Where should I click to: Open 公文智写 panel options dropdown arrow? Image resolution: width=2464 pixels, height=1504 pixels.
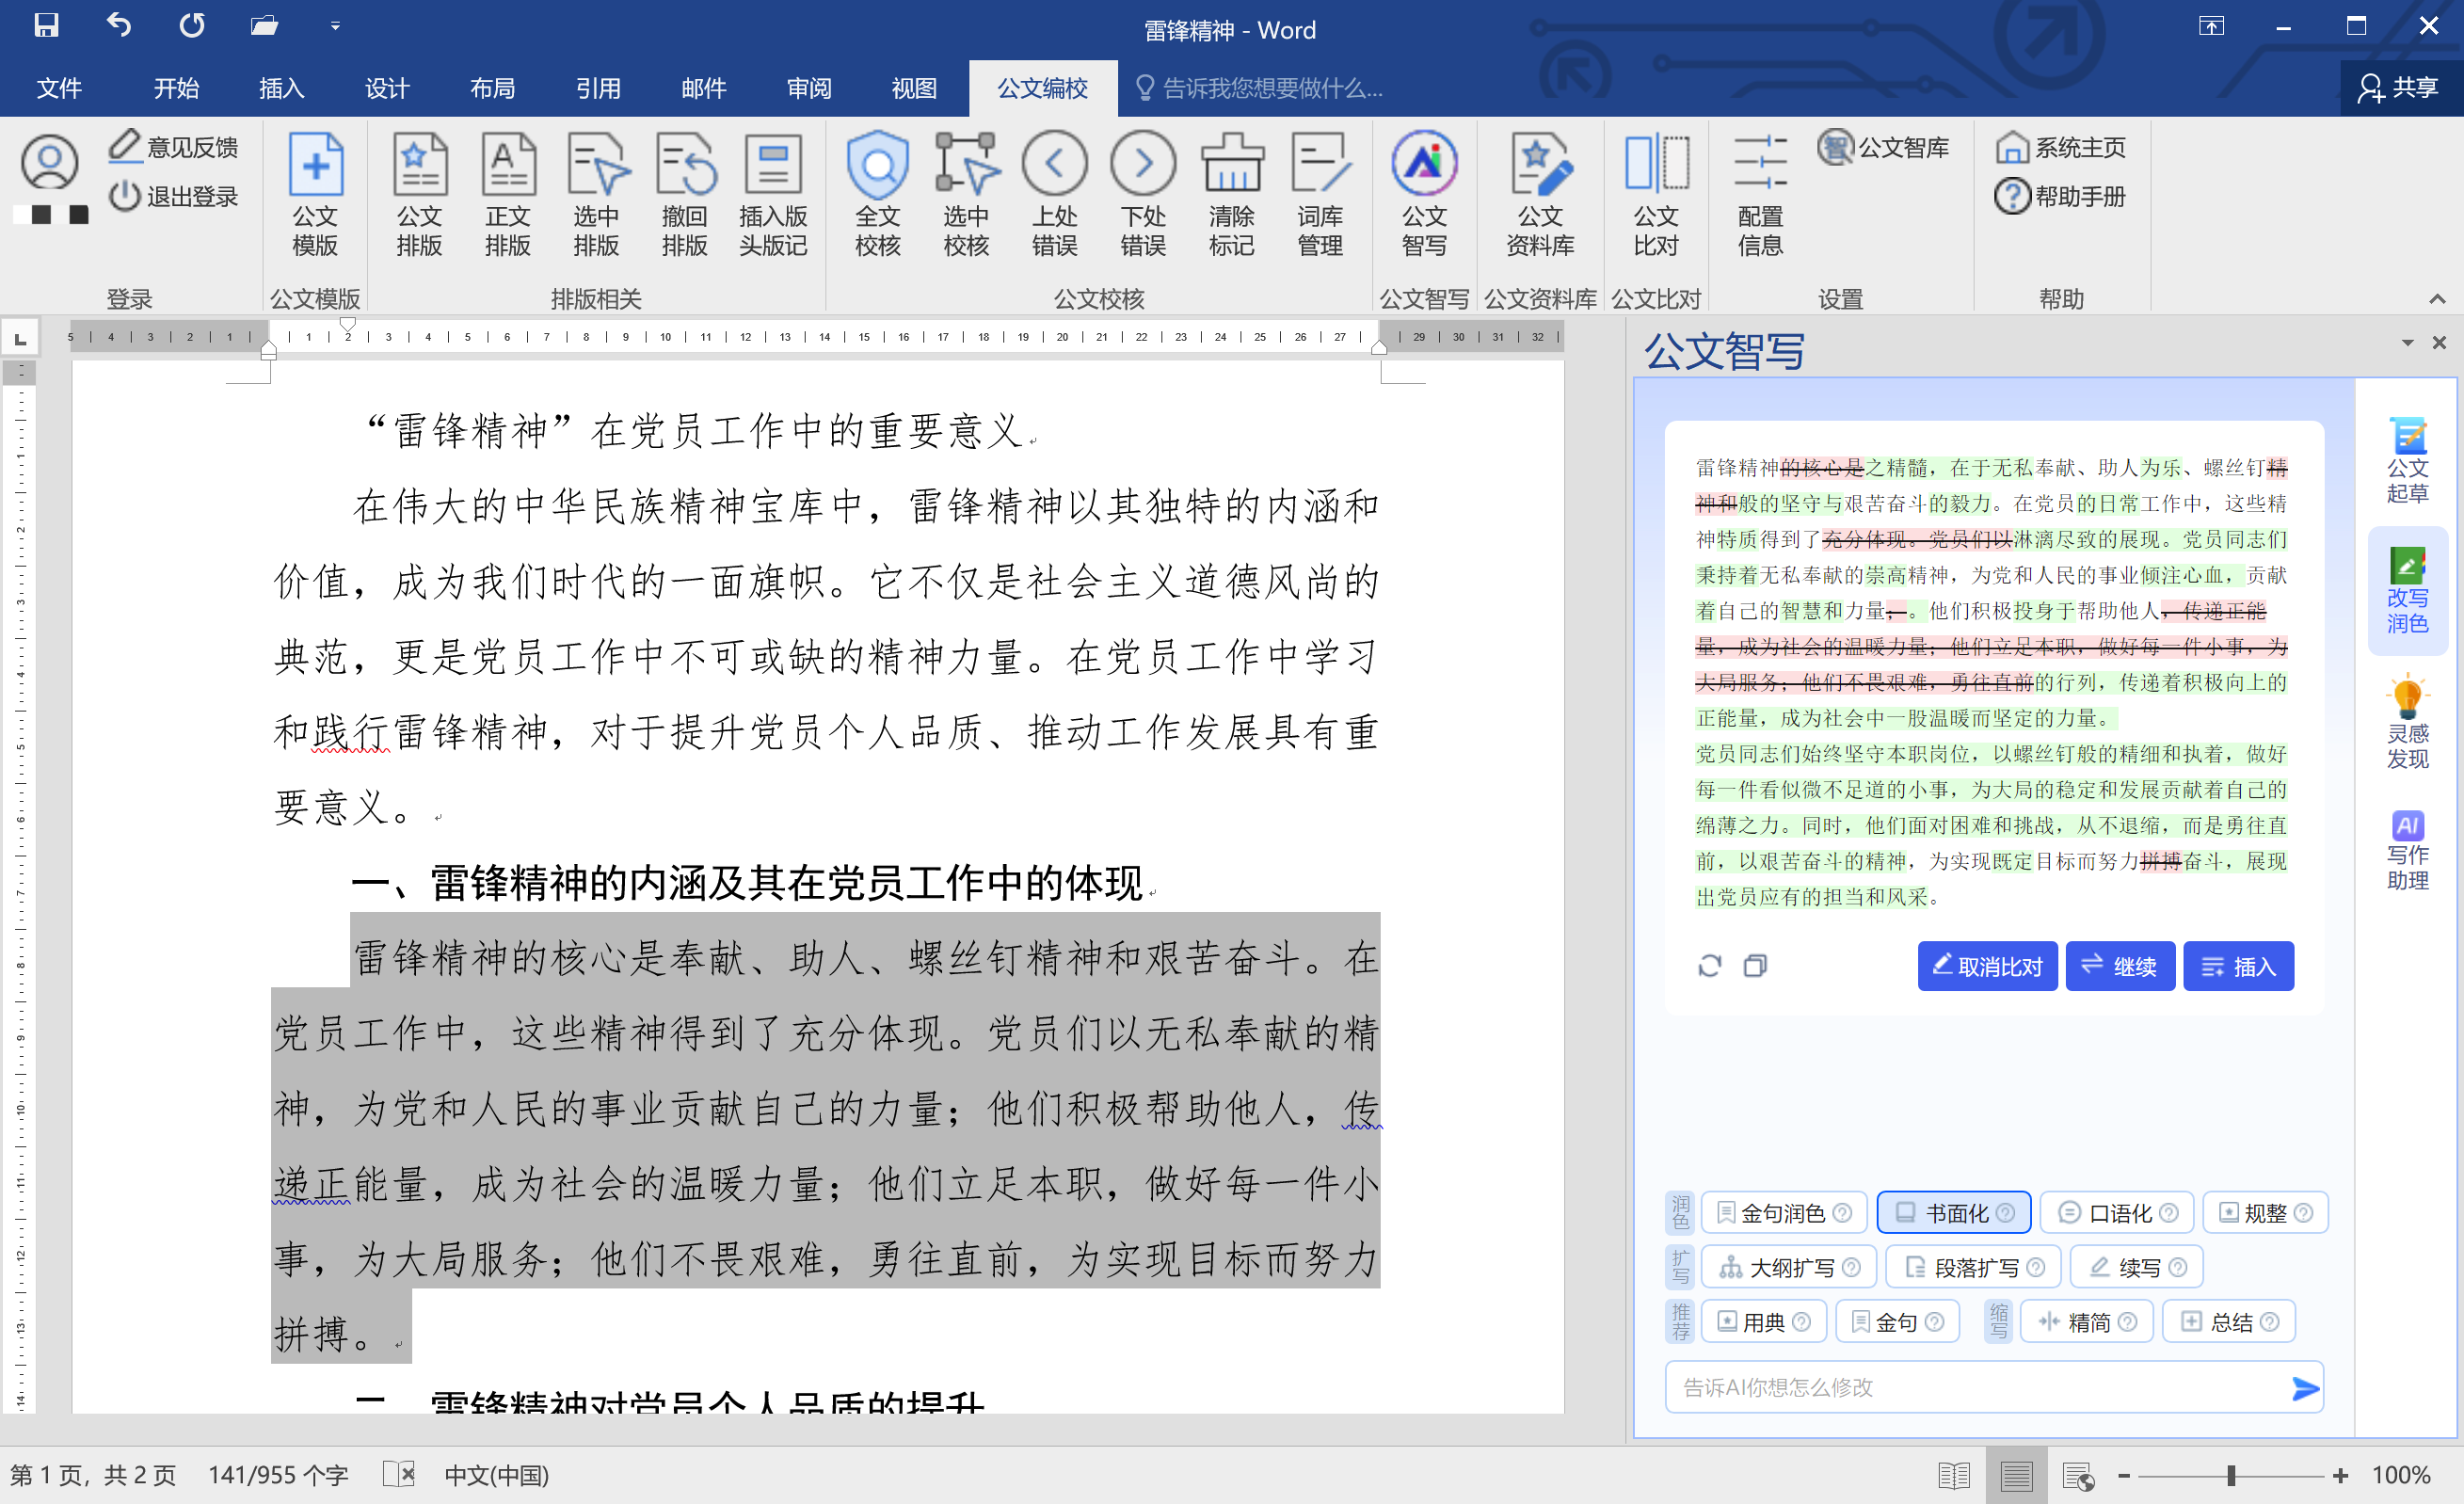(2408, 343)
